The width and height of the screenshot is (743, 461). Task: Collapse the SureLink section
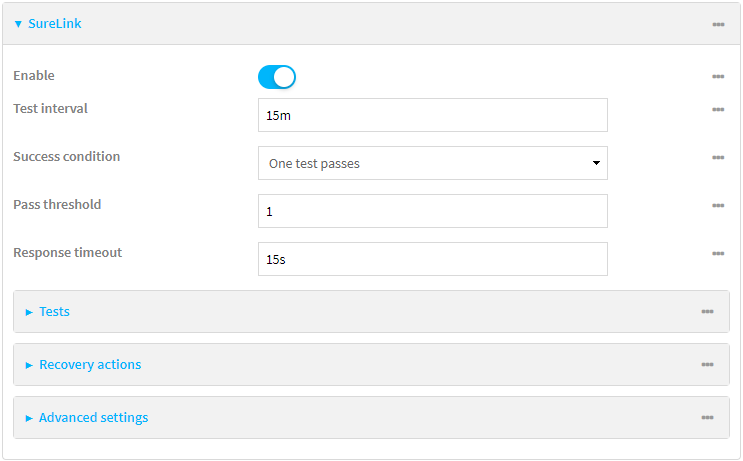tap(18, 24)
